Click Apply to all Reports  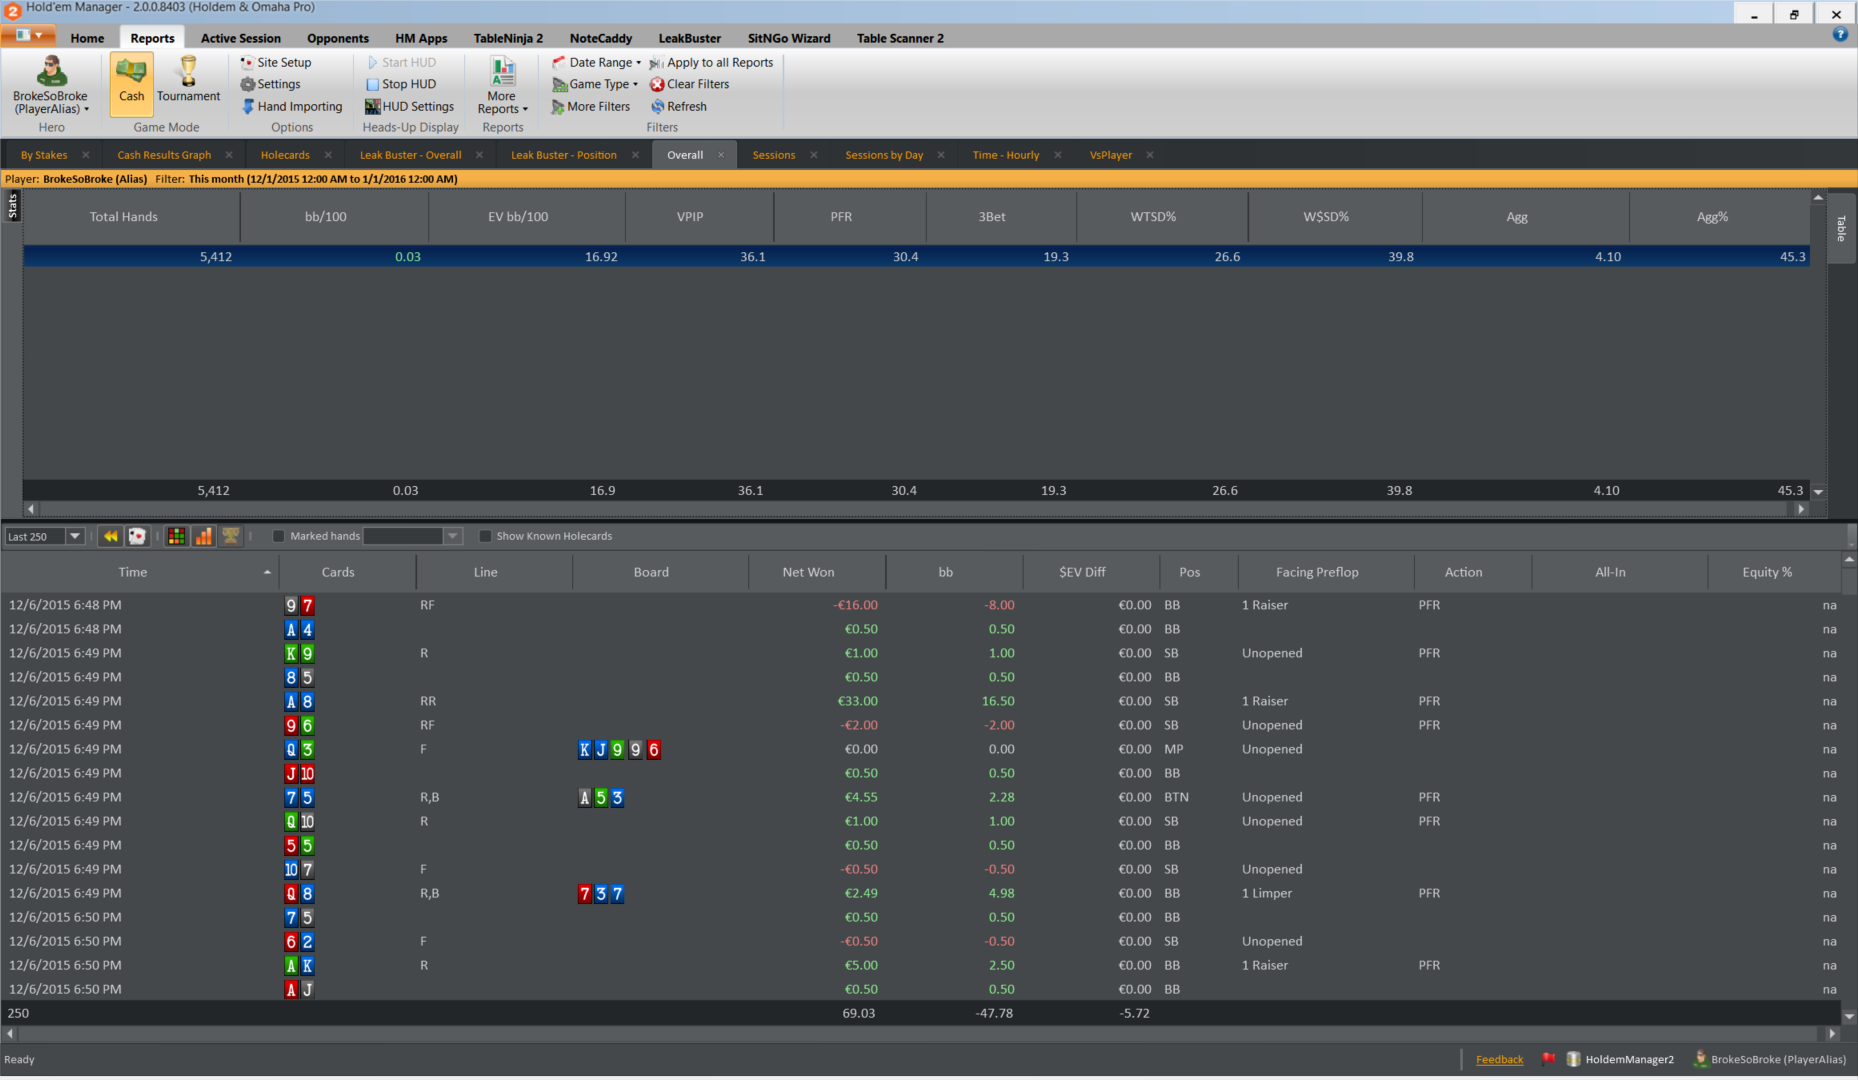point(711,62)
